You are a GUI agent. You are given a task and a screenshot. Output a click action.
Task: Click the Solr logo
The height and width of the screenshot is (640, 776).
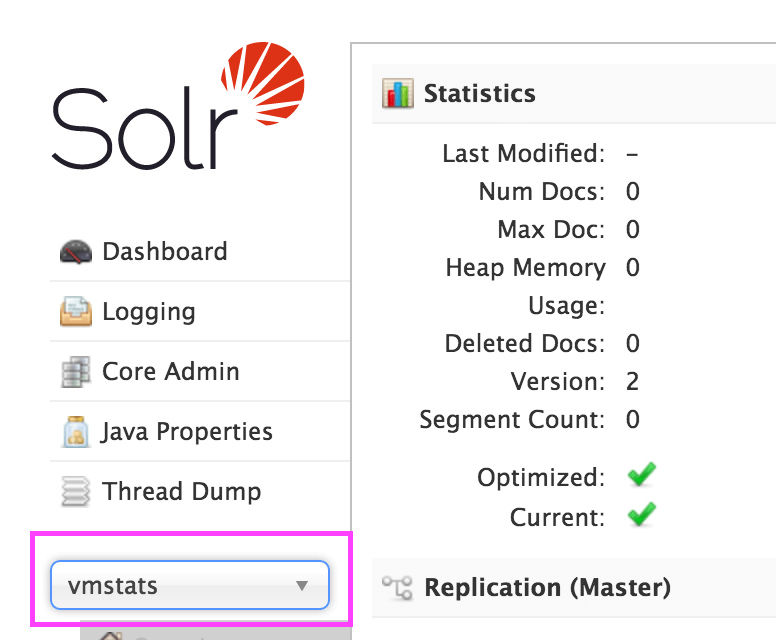pyautogui.click(x=178, y=106)
